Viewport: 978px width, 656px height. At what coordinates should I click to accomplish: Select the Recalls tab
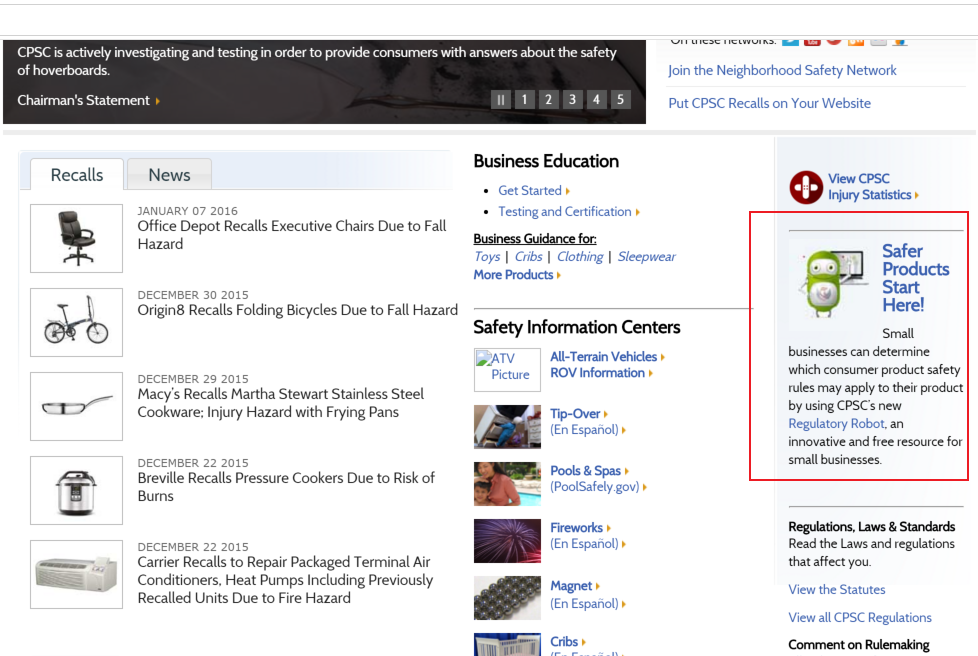[77, 175]
